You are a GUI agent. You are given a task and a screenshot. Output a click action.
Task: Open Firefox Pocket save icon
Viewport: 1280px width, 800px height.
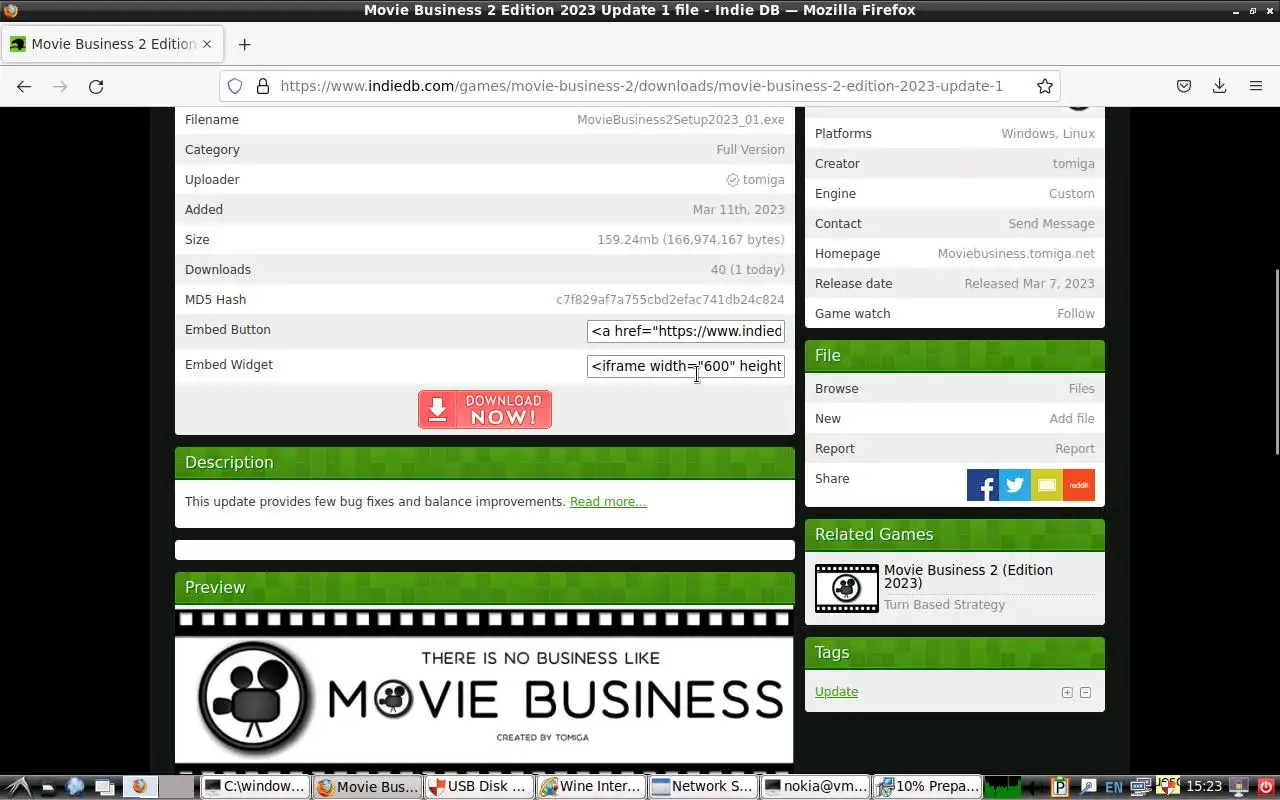pos(1184,86)
